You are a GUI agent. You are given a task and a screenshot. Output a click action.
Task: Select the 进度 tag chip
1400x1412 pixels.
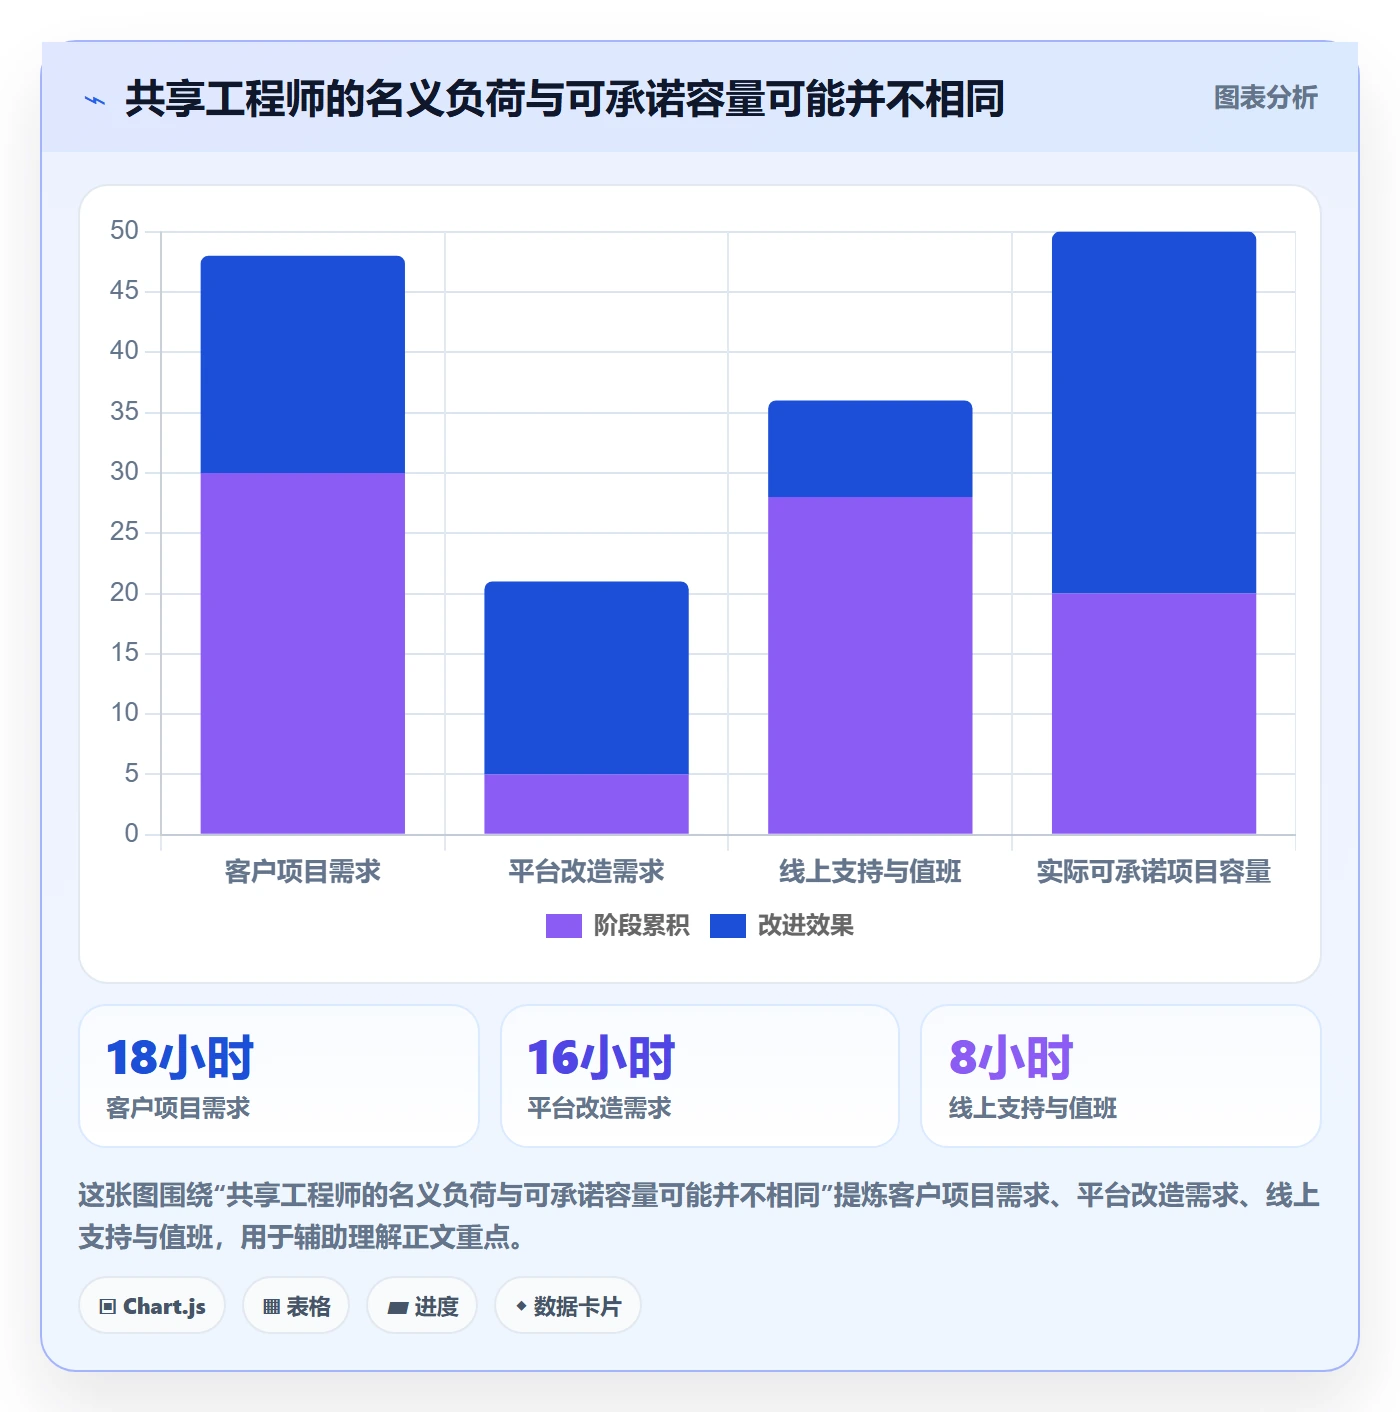click(422, 1306)
